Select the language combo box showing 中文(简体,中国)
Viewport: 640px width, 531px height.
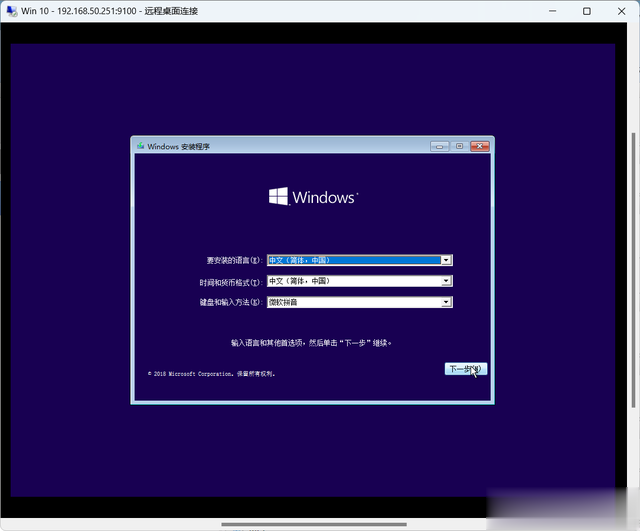point(360,260)
